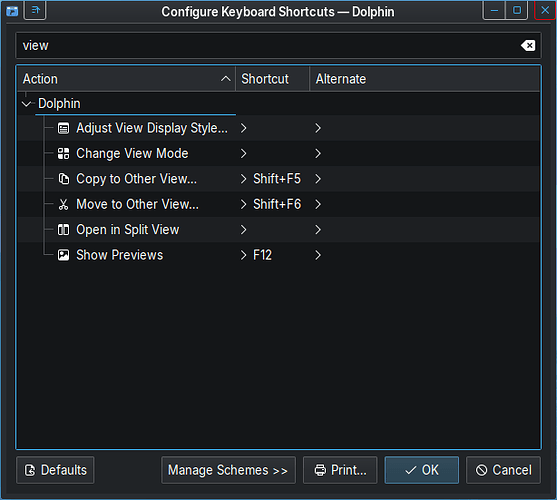
Task: Expand the shortcut chevron for Show Previews
Action: coord(243,255)
